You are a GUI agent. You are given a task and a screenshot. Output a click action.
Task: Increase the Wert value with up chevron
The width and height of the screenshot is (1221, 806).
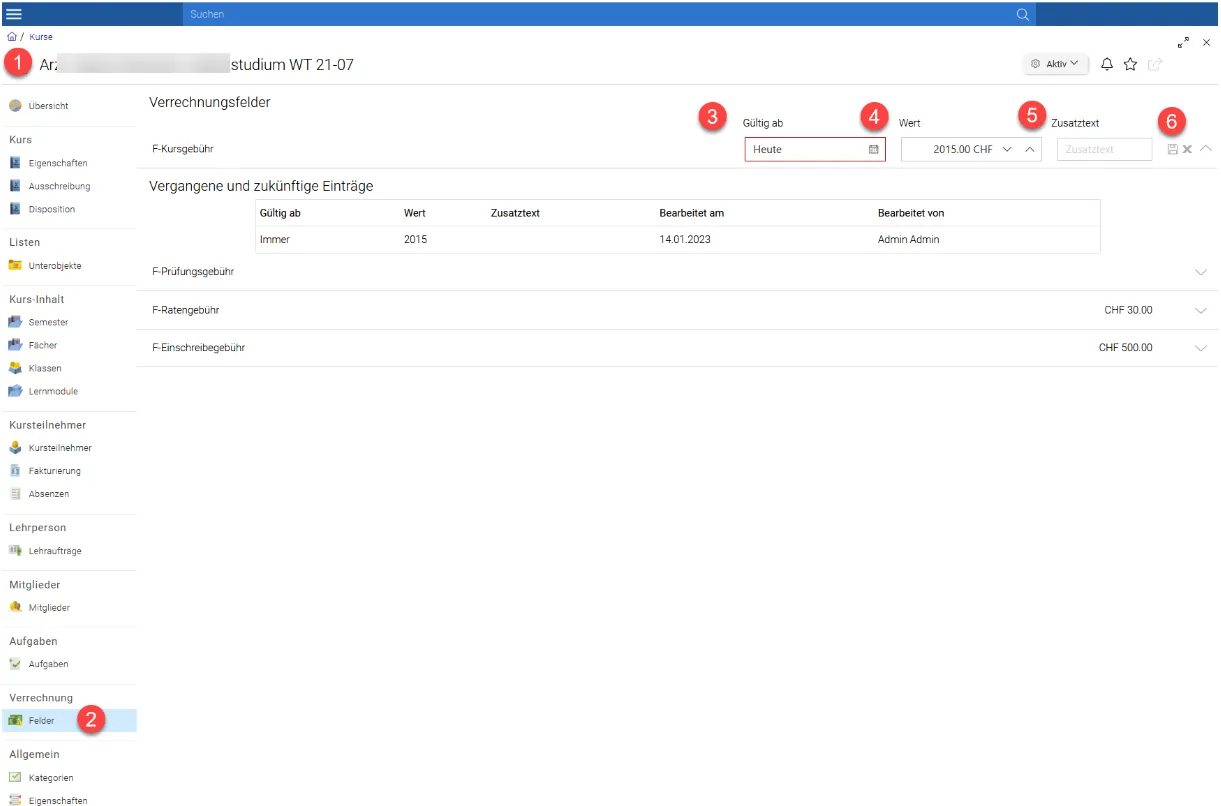pos(1029,149)
